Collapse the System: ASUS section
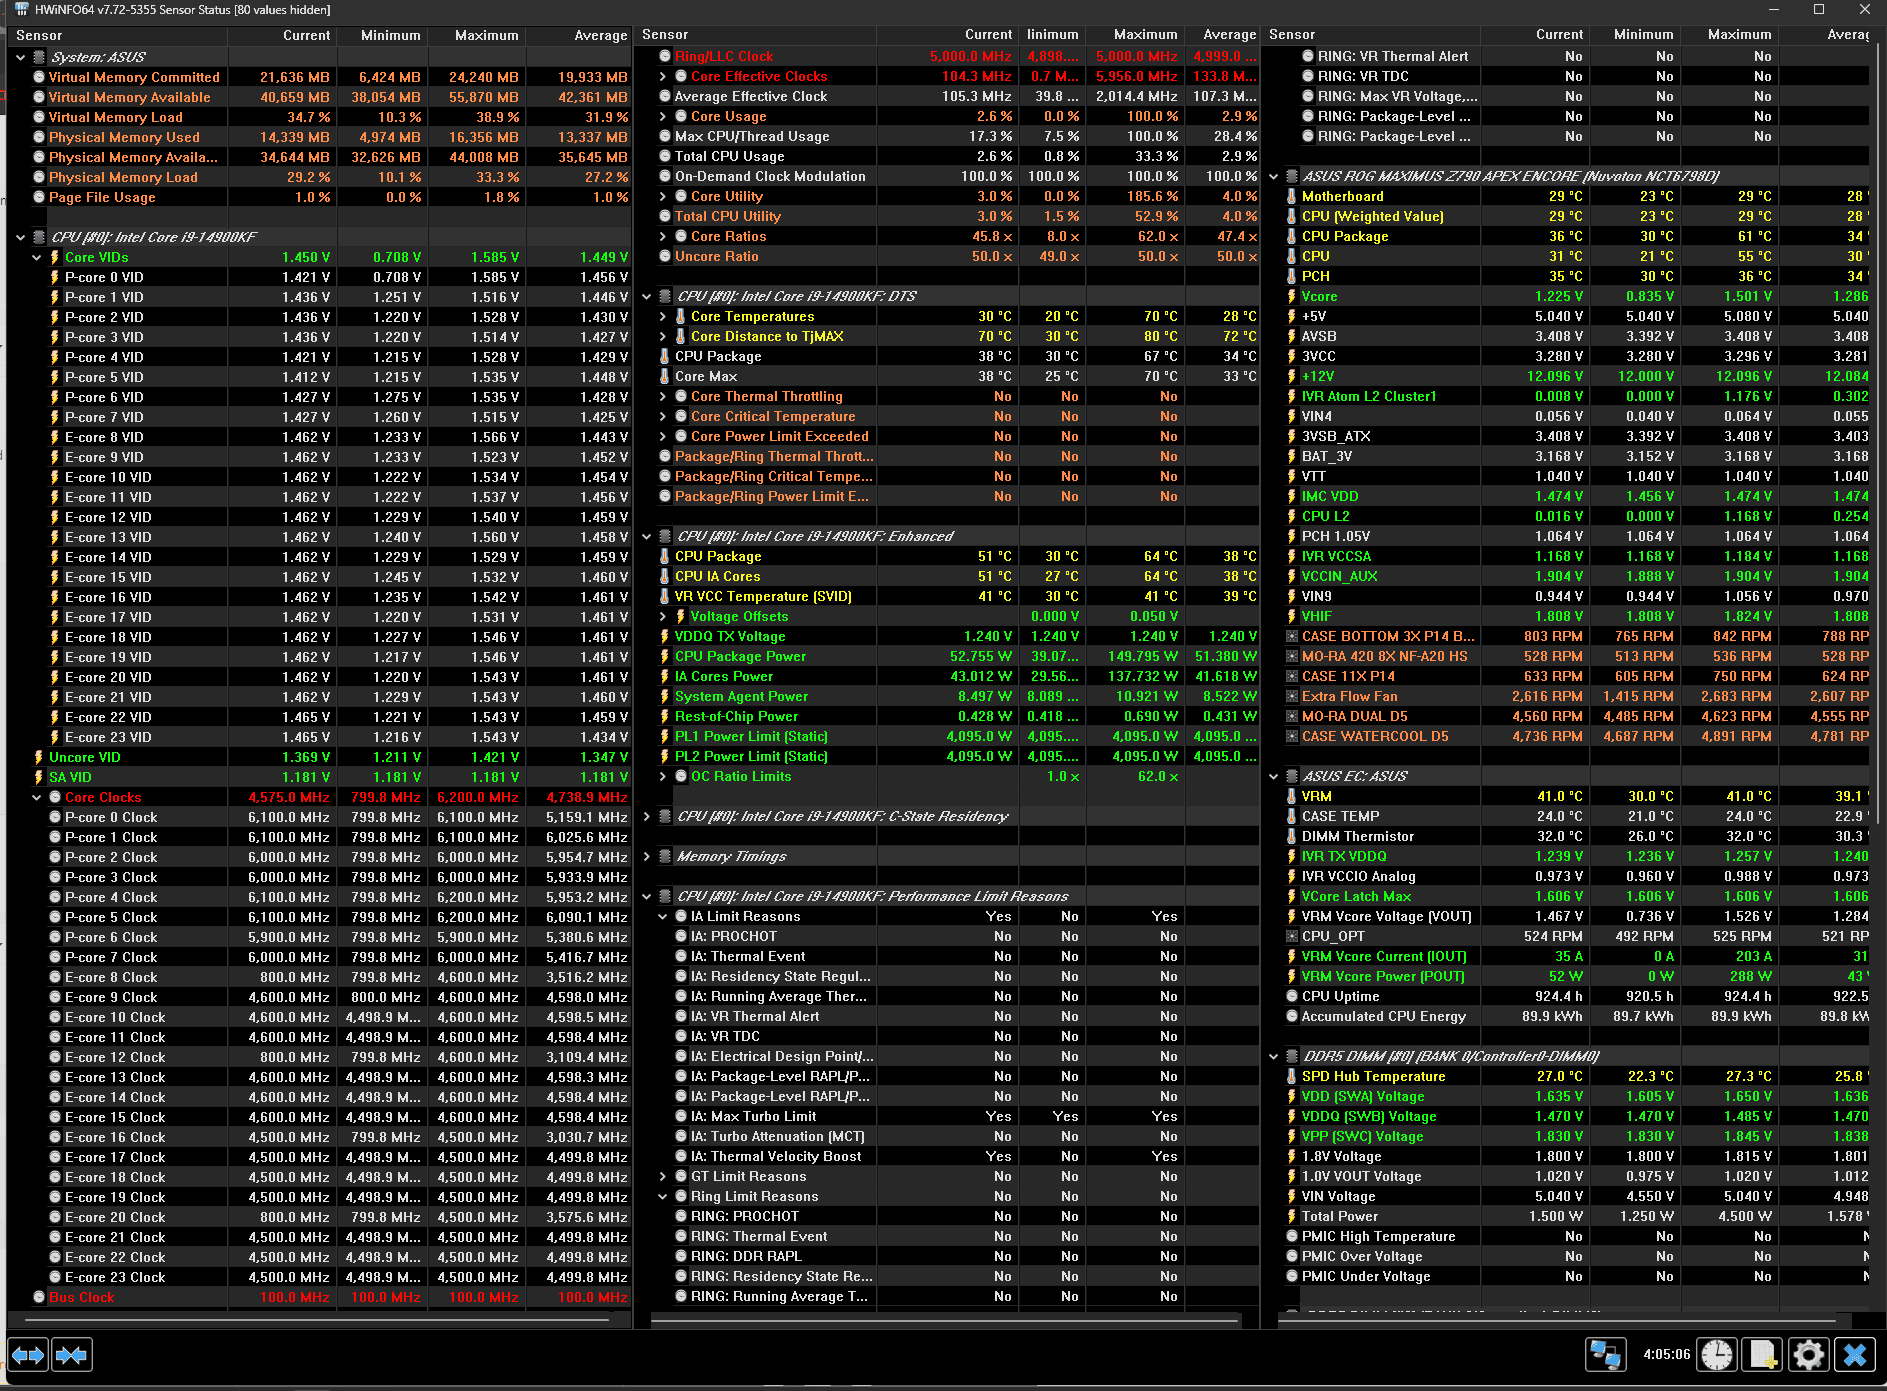Image resolution: width=1887 pixels, height=1391 pixels. [x=20, y=57]
